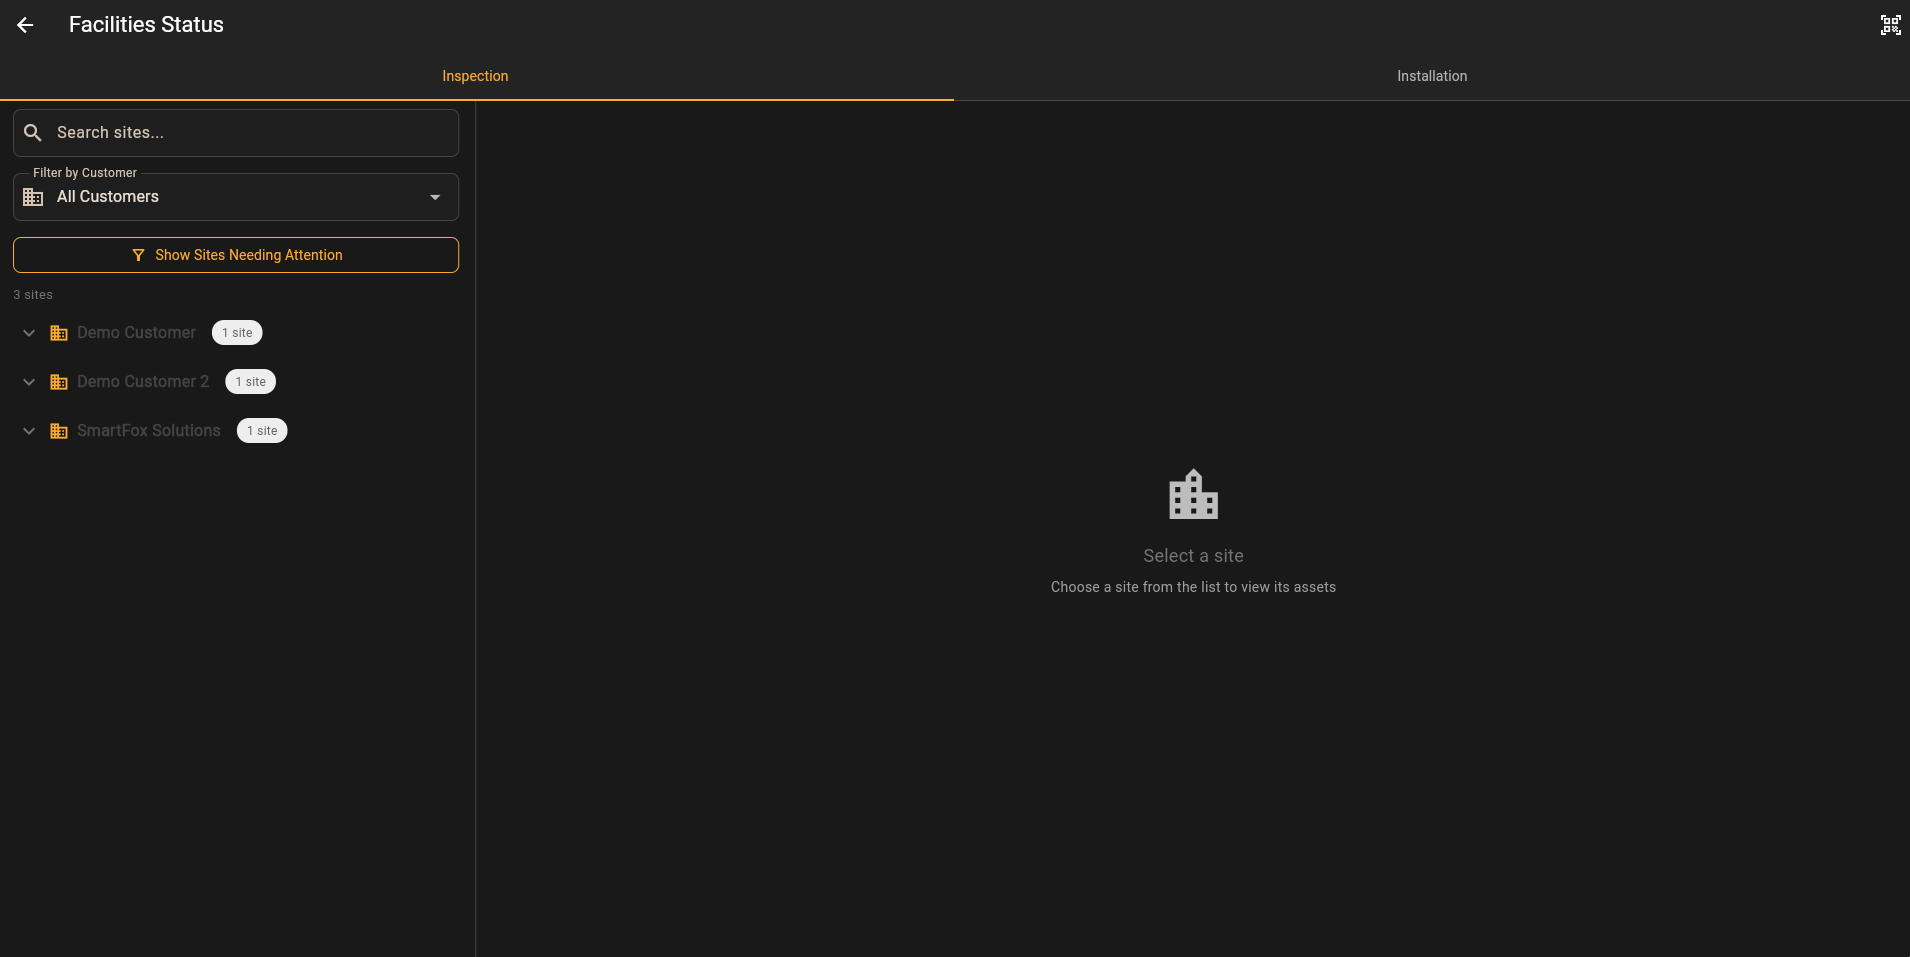
Task: Click the back arrow to leave Facilities Status
Action: [x=25, y=24]
